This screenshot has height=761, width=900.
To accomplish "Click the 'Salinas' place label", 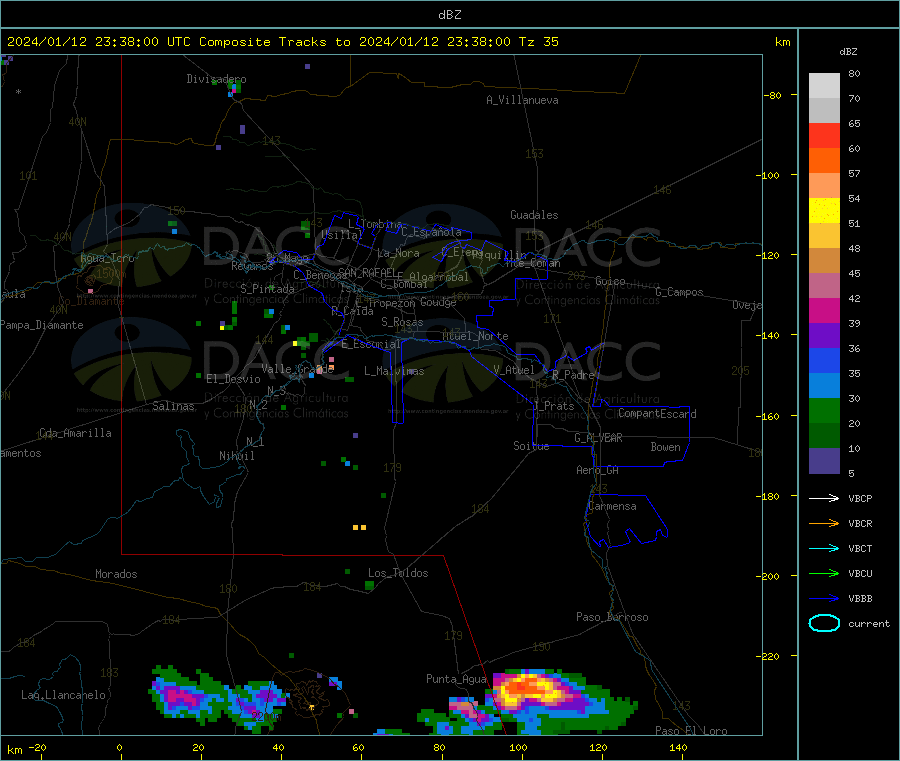I will pyautogui.click(x=173, y=406).
